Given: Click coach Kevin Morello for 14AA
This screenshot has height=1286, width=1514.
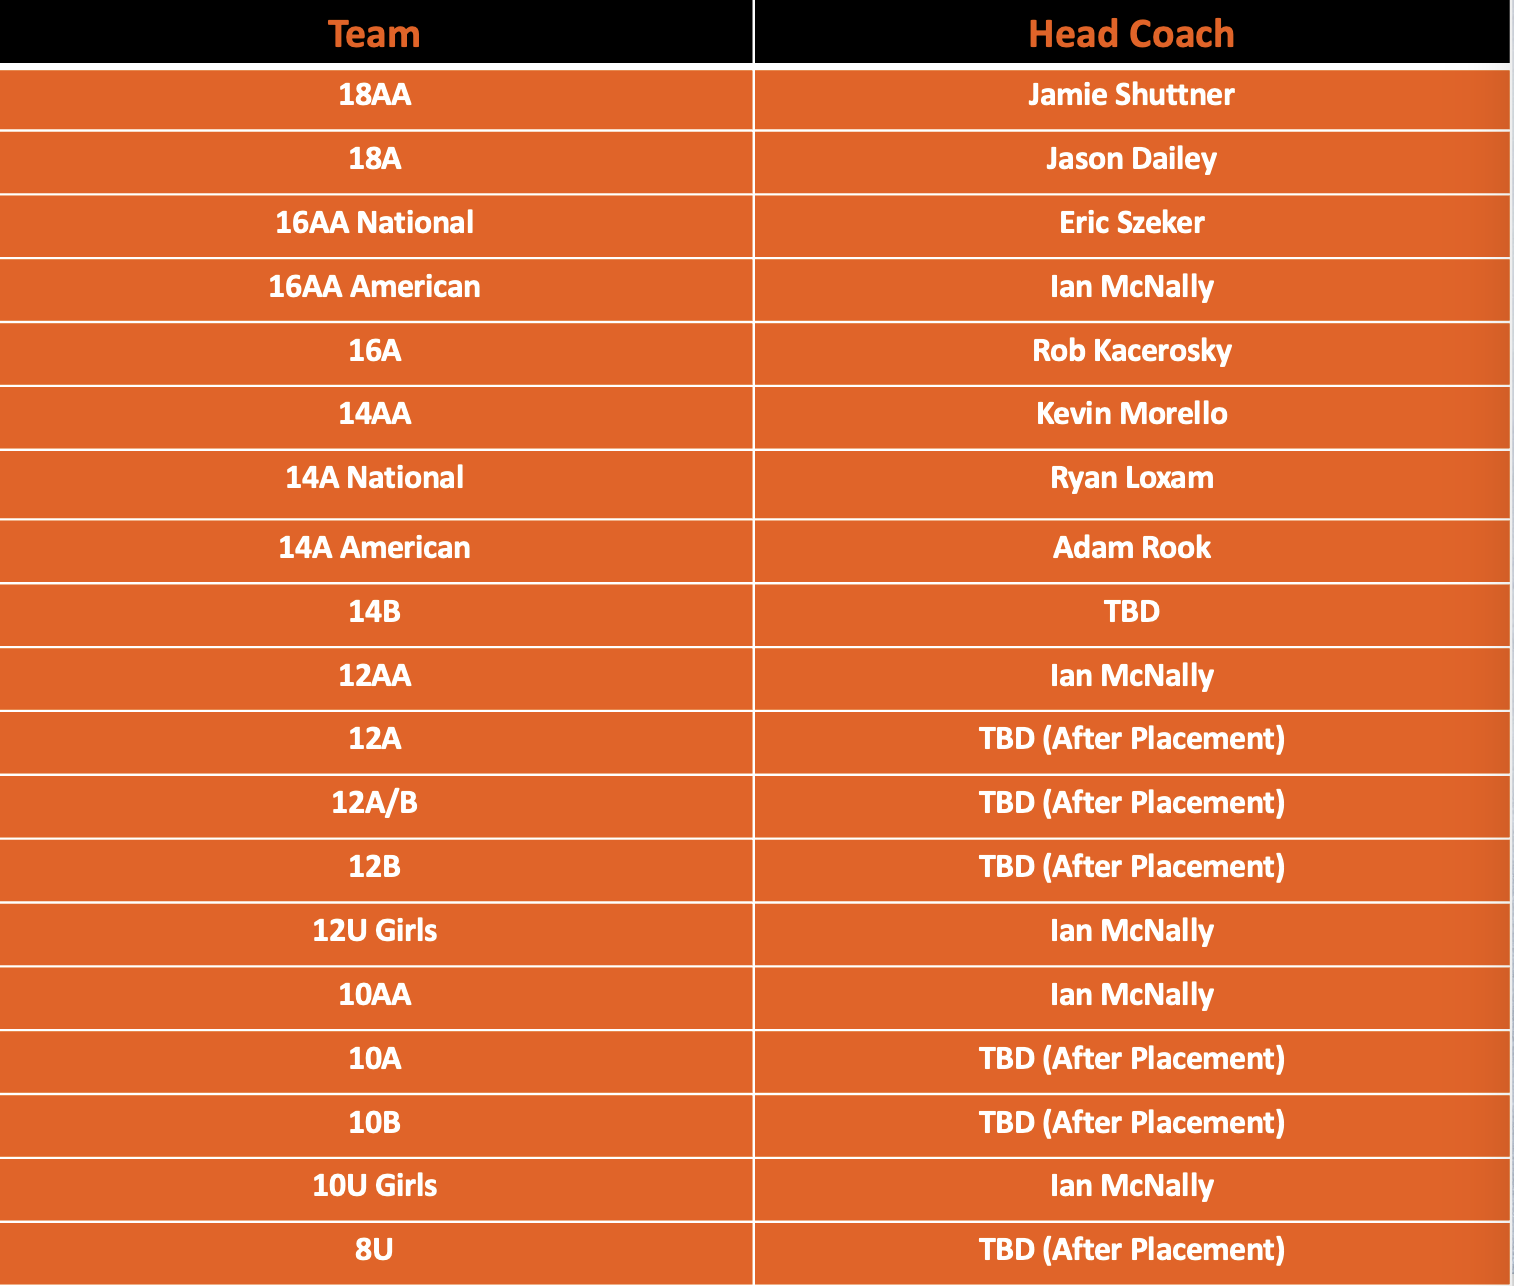Looking at the screenshot, I should [x=1131, y=414].
